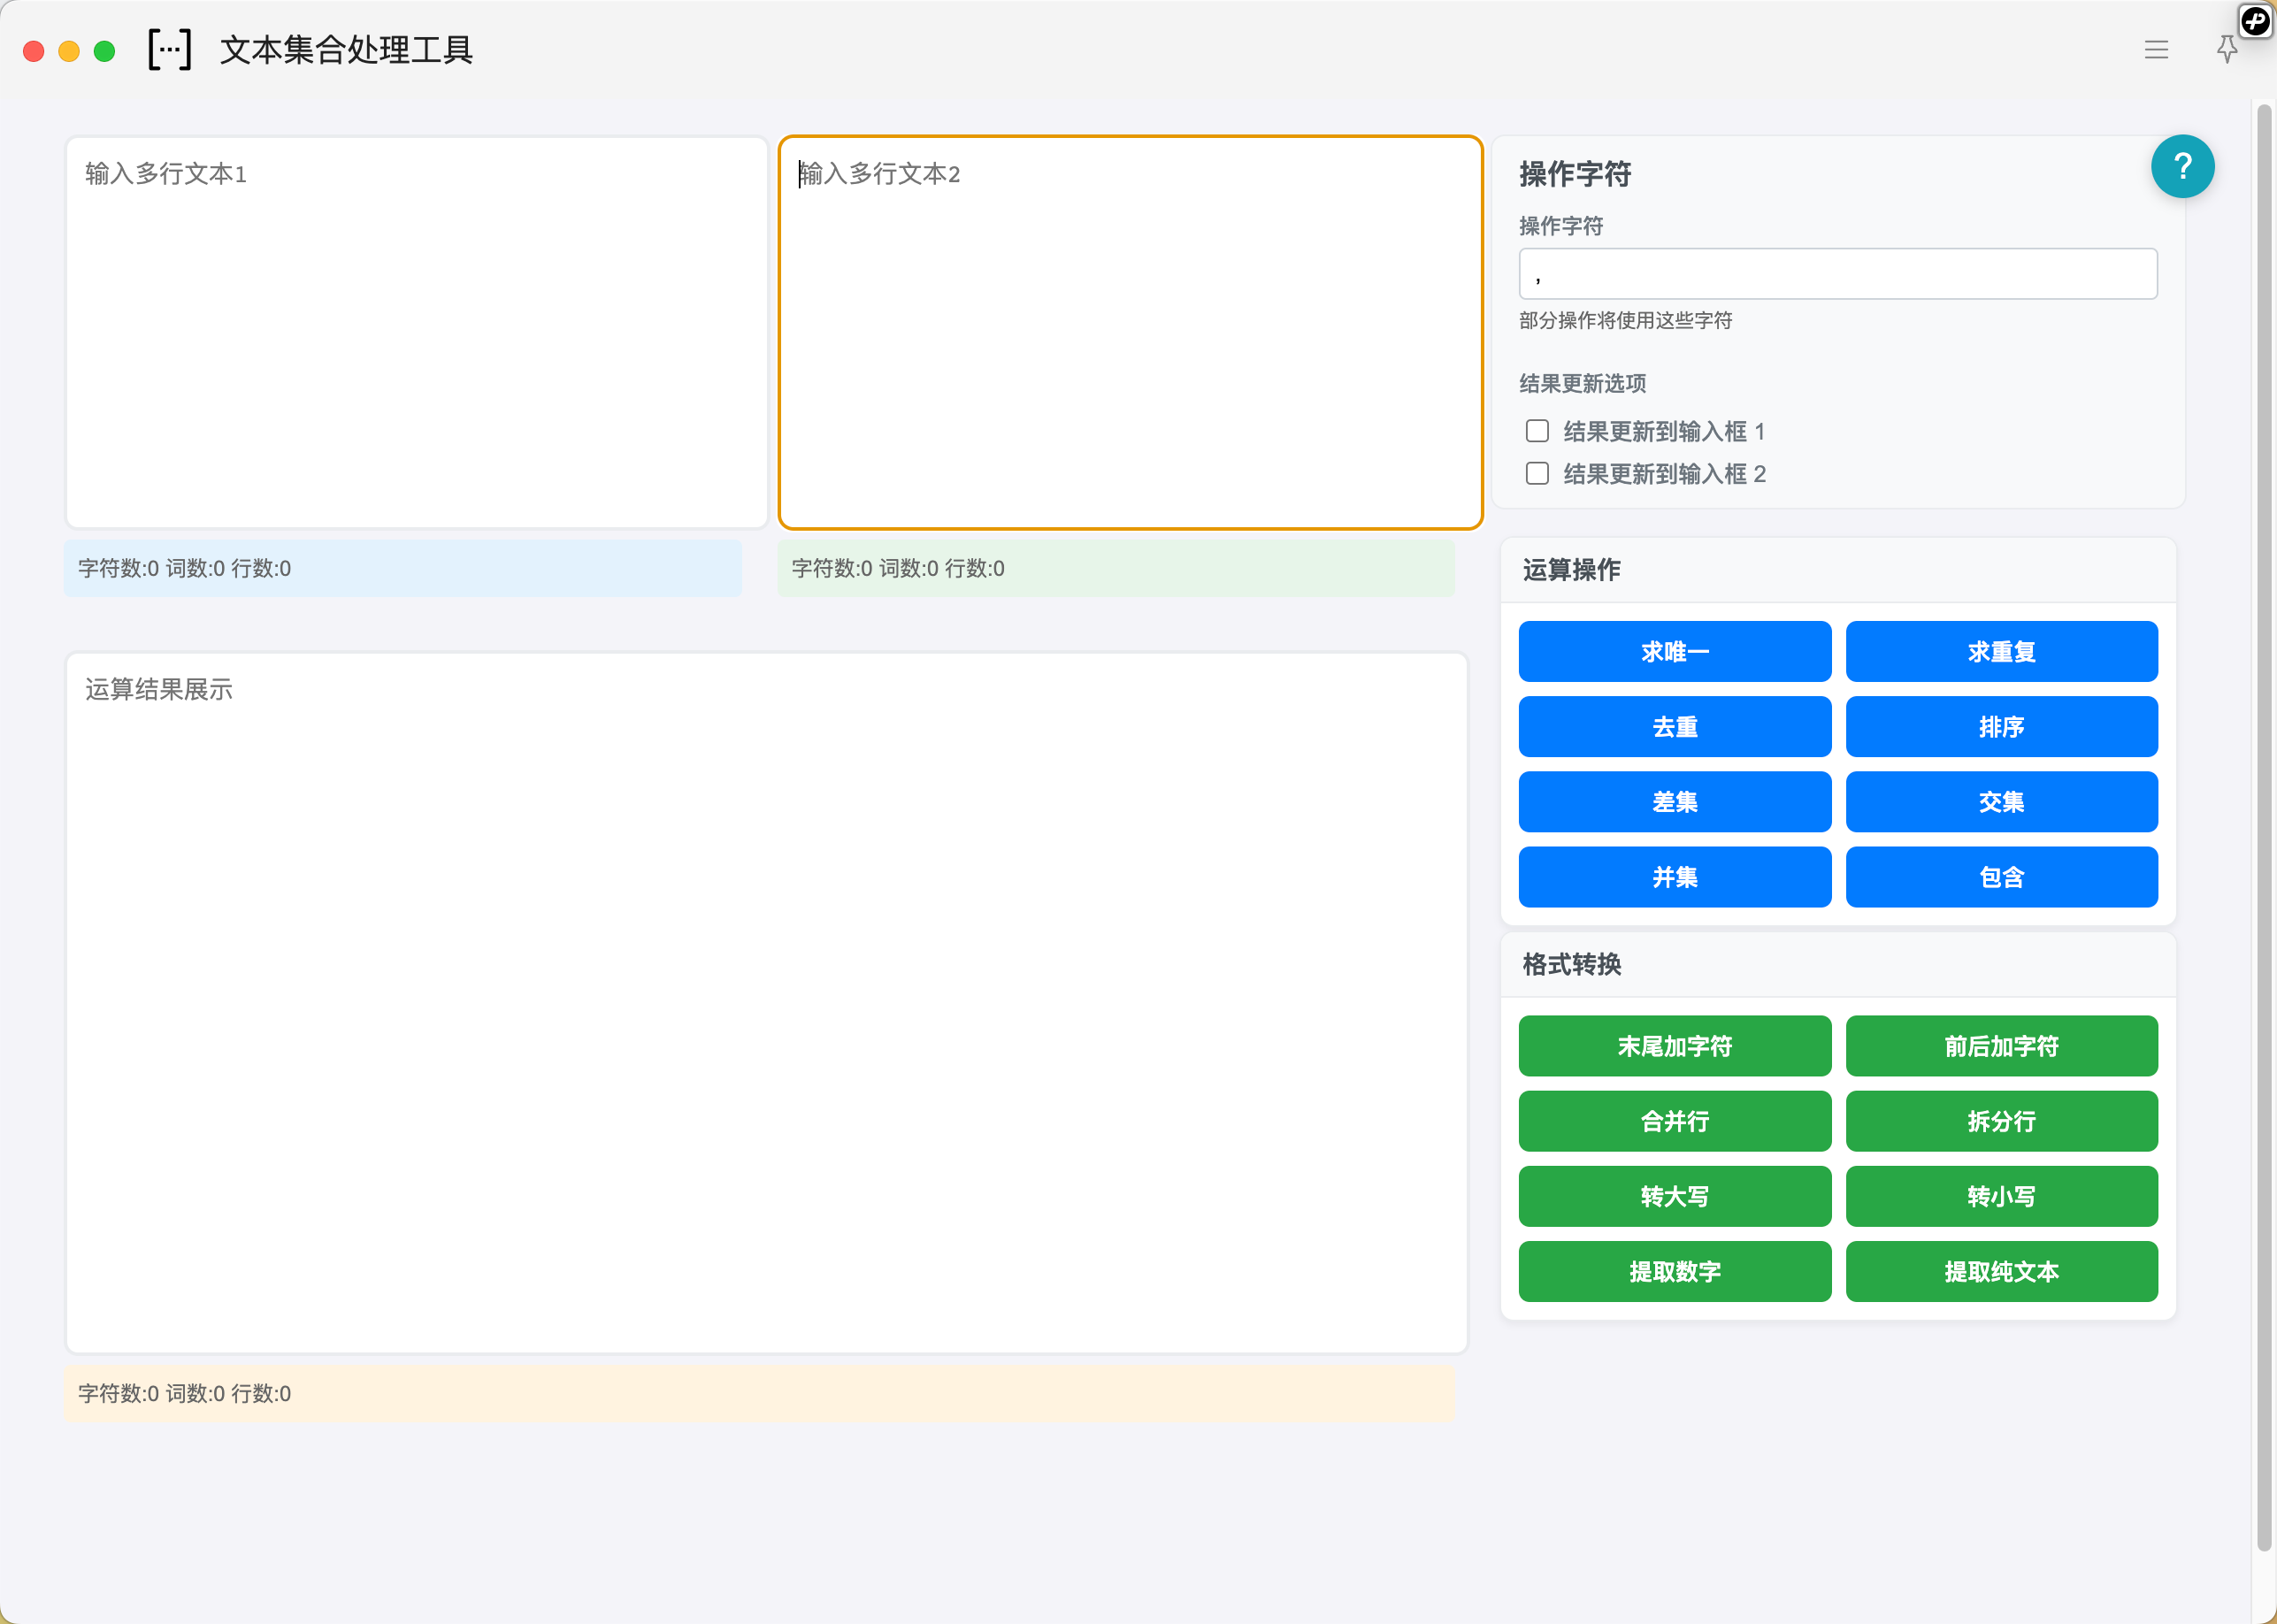This screenshot has height=1624, width=2277.
Task: Click the green 合并行 button
Action: (1674, 1121)
